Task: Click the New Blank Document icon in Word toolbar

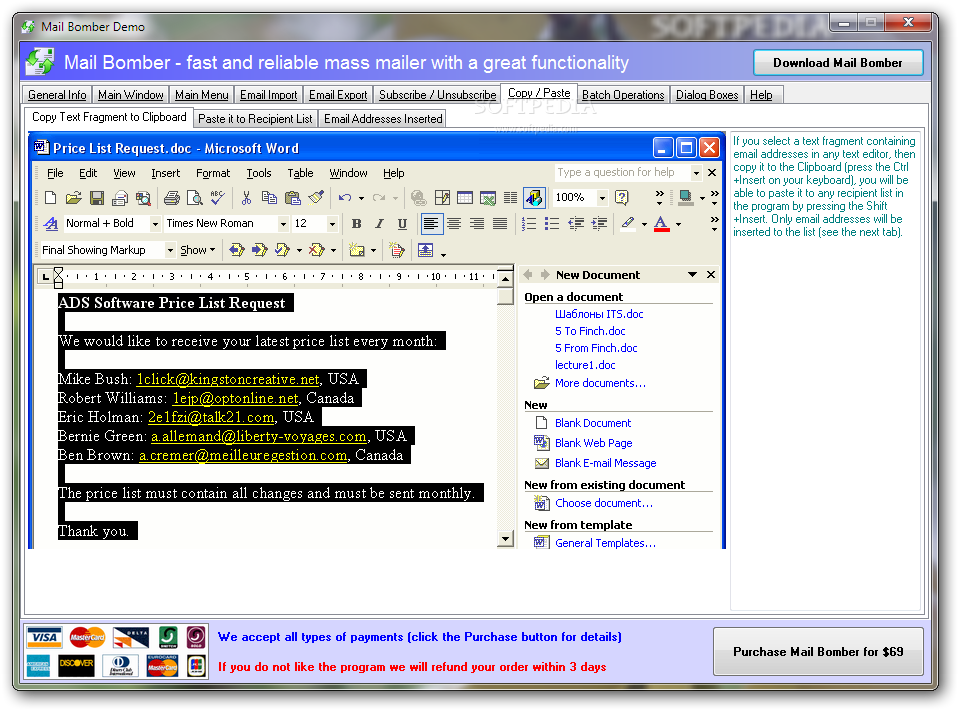Action: point(51,198)
